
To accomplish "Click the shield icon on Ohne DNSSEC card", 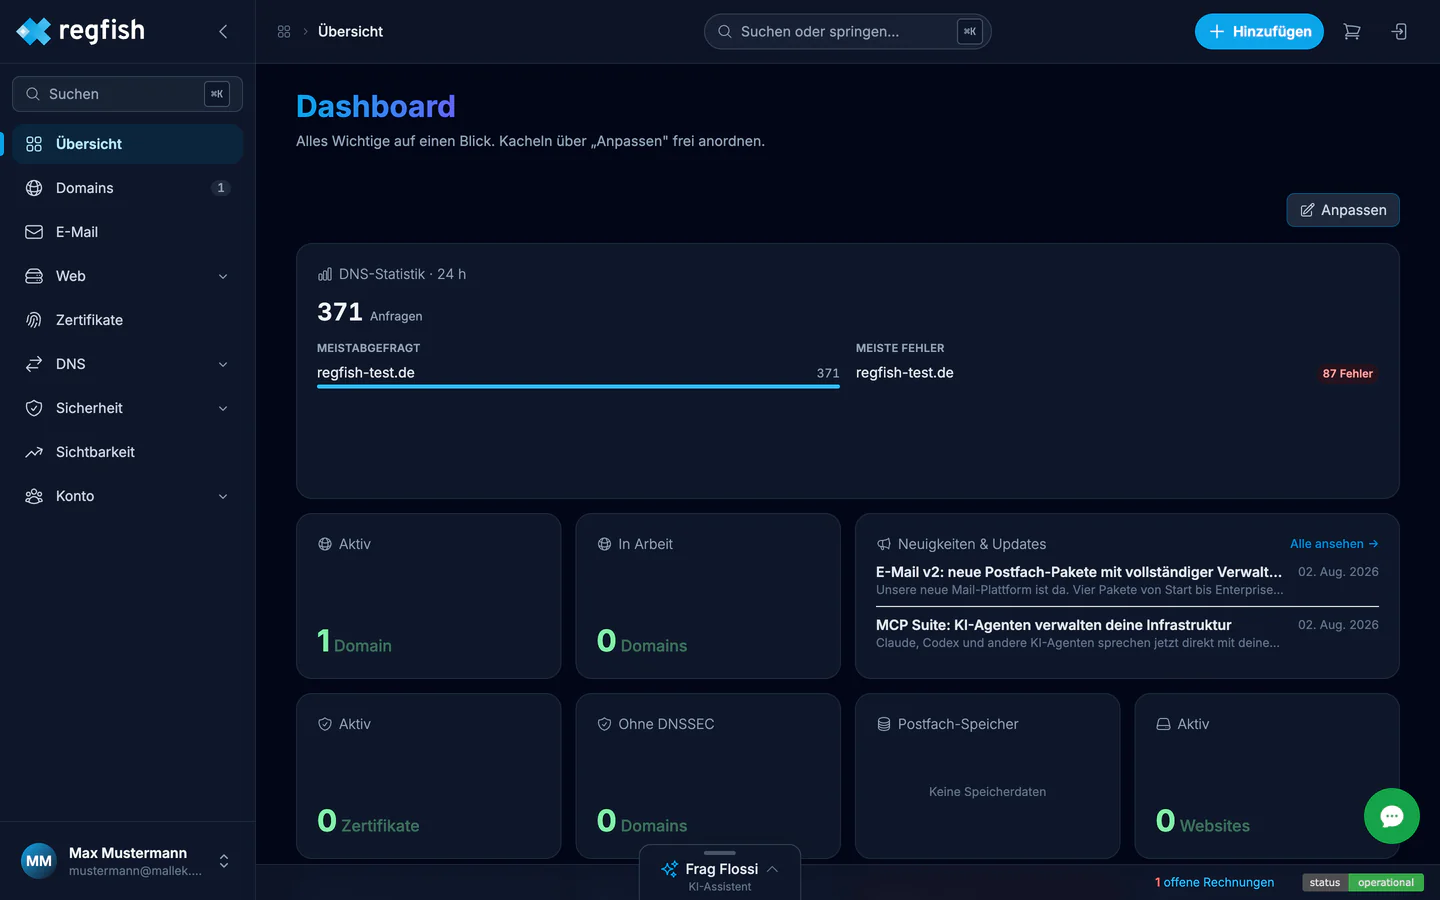I will coord(604,724).
